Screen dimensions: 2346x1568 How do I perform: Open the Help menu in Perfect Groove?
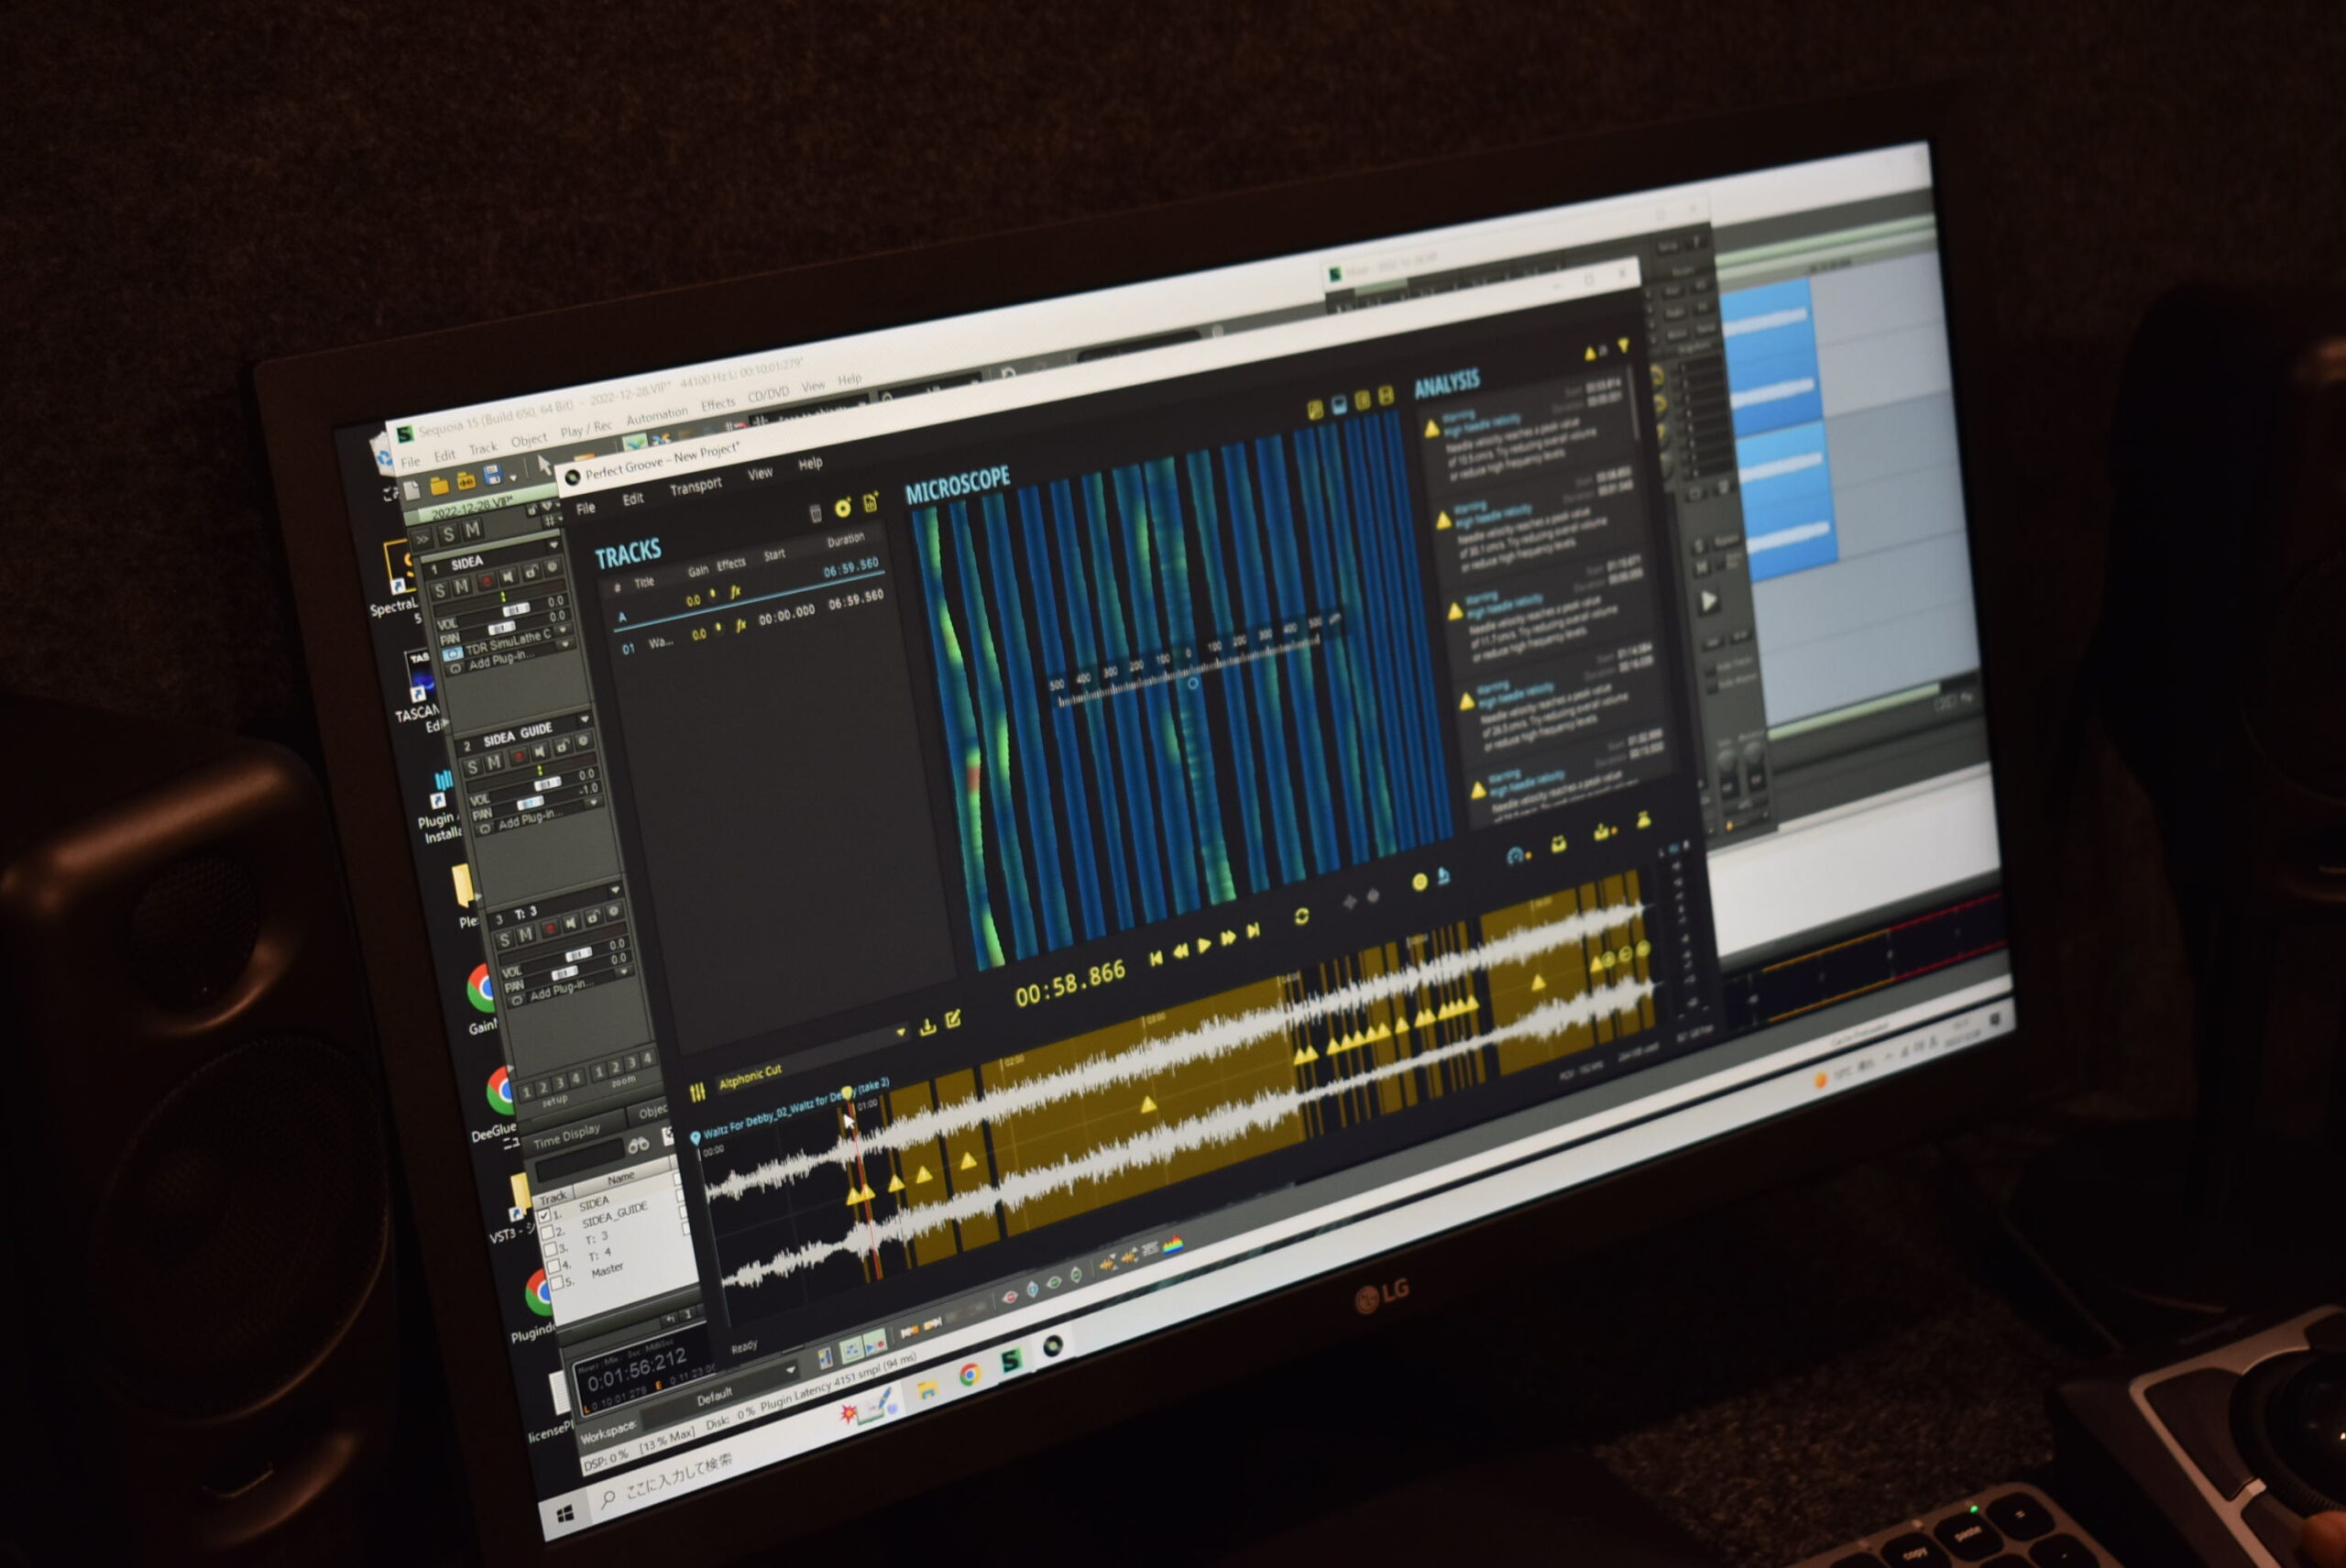click(810, 463)
